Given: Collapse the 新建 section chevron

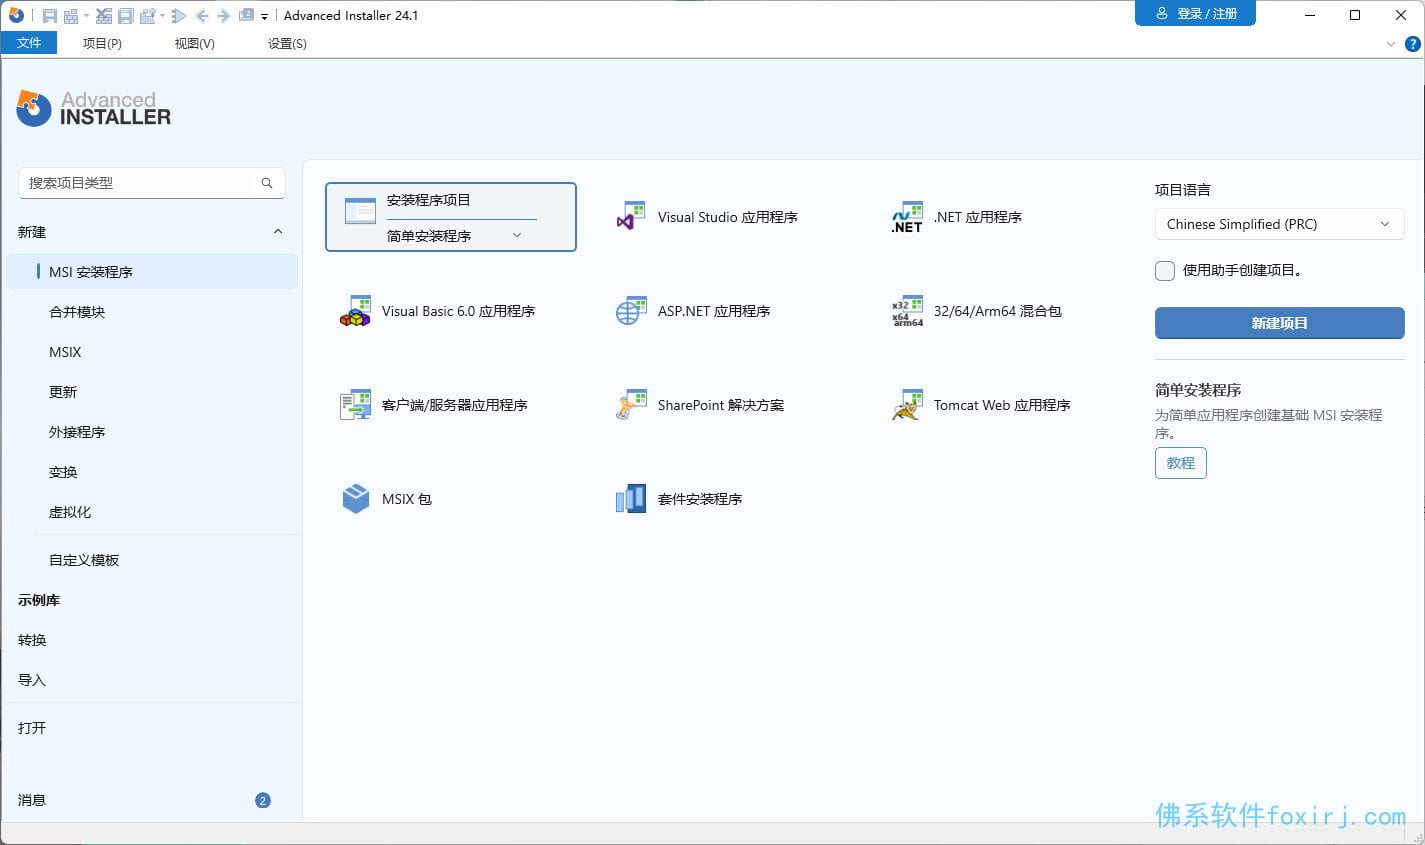Looking at the screenshot, I should (278, 232).
